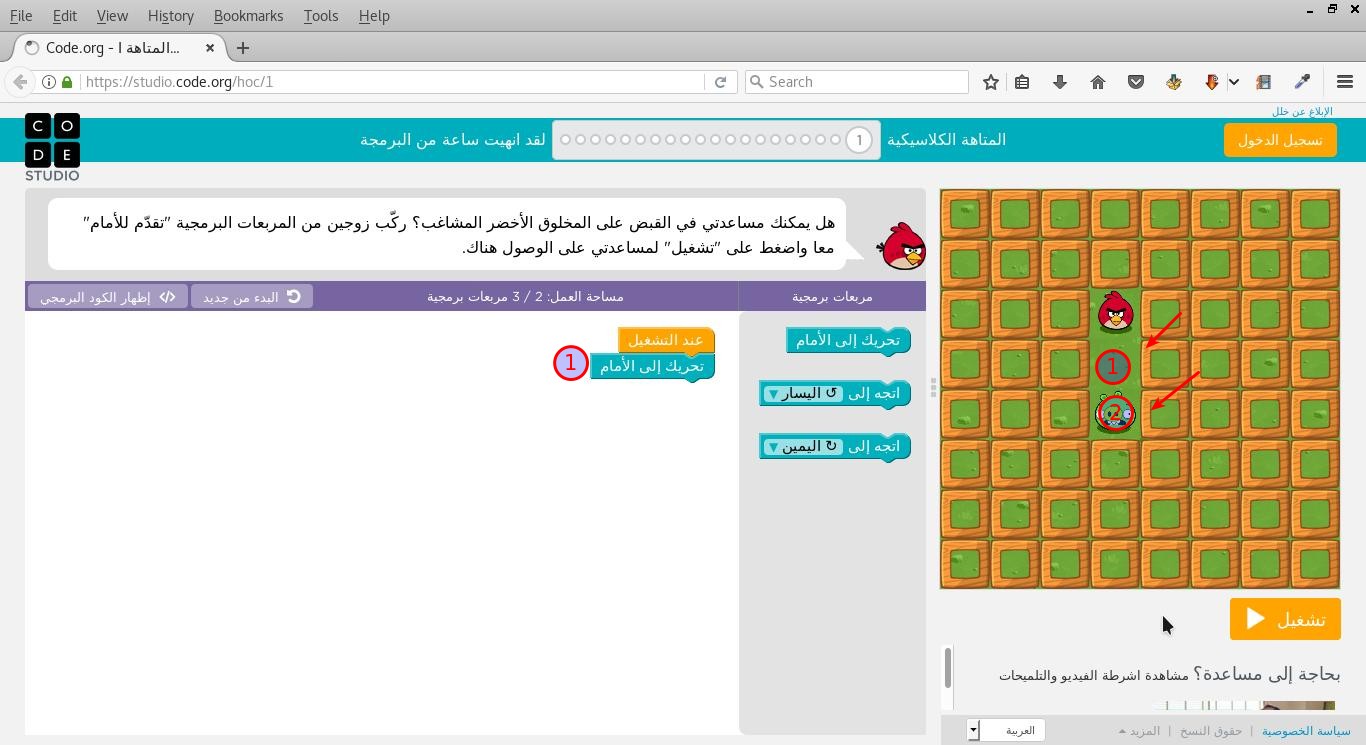The height and width of the screenshot is (745, 1366).
Task: Click the sign-in button تسجيل الدخول
Action: (x=1280, y=140)
